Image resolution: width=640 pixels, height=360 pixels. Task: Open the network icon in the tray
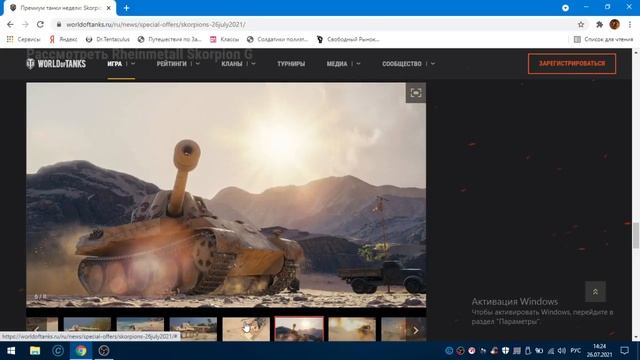coord(551,351)
